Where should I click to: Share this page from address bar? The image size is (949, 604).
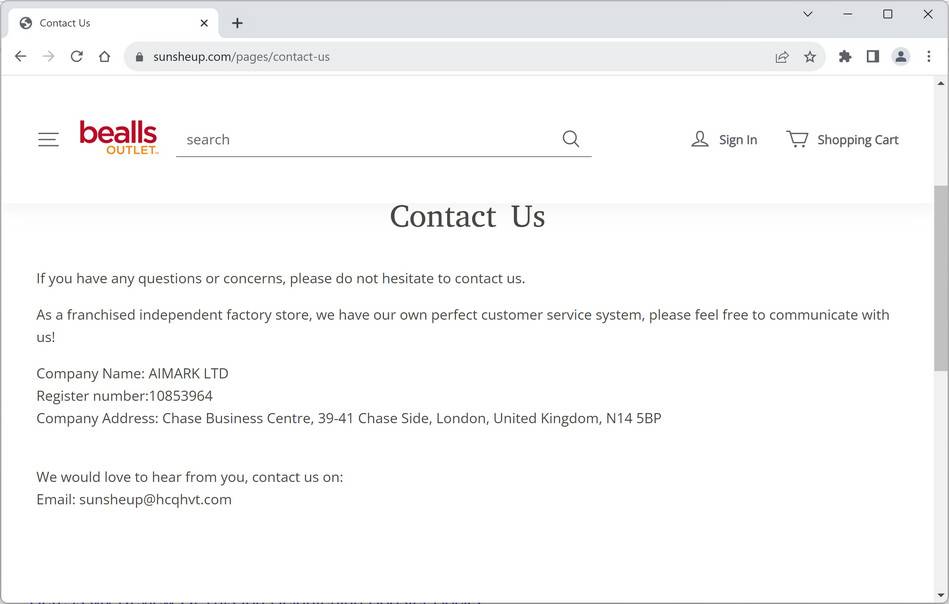click(782, 57)
